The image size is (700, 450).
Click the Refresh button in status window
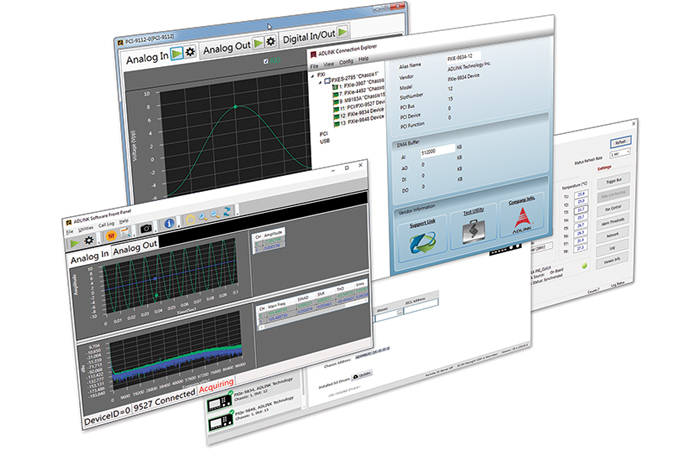point(620,142)
